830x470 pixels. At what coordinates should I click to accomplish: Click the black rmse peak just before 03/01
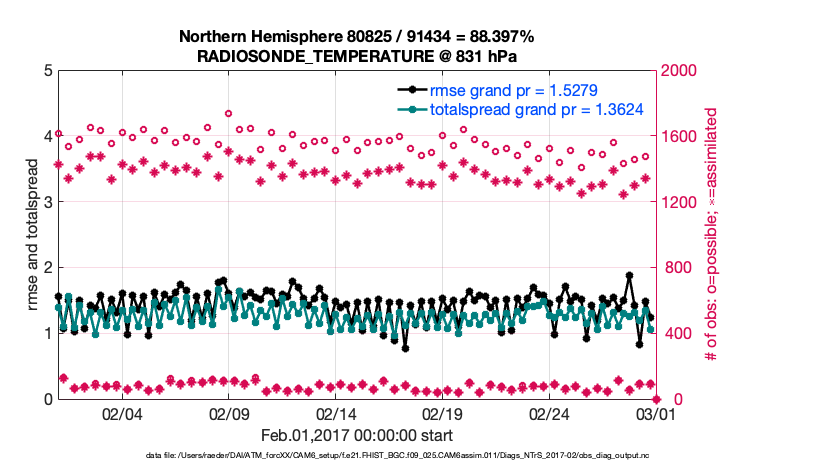click(x=629, y=275)
